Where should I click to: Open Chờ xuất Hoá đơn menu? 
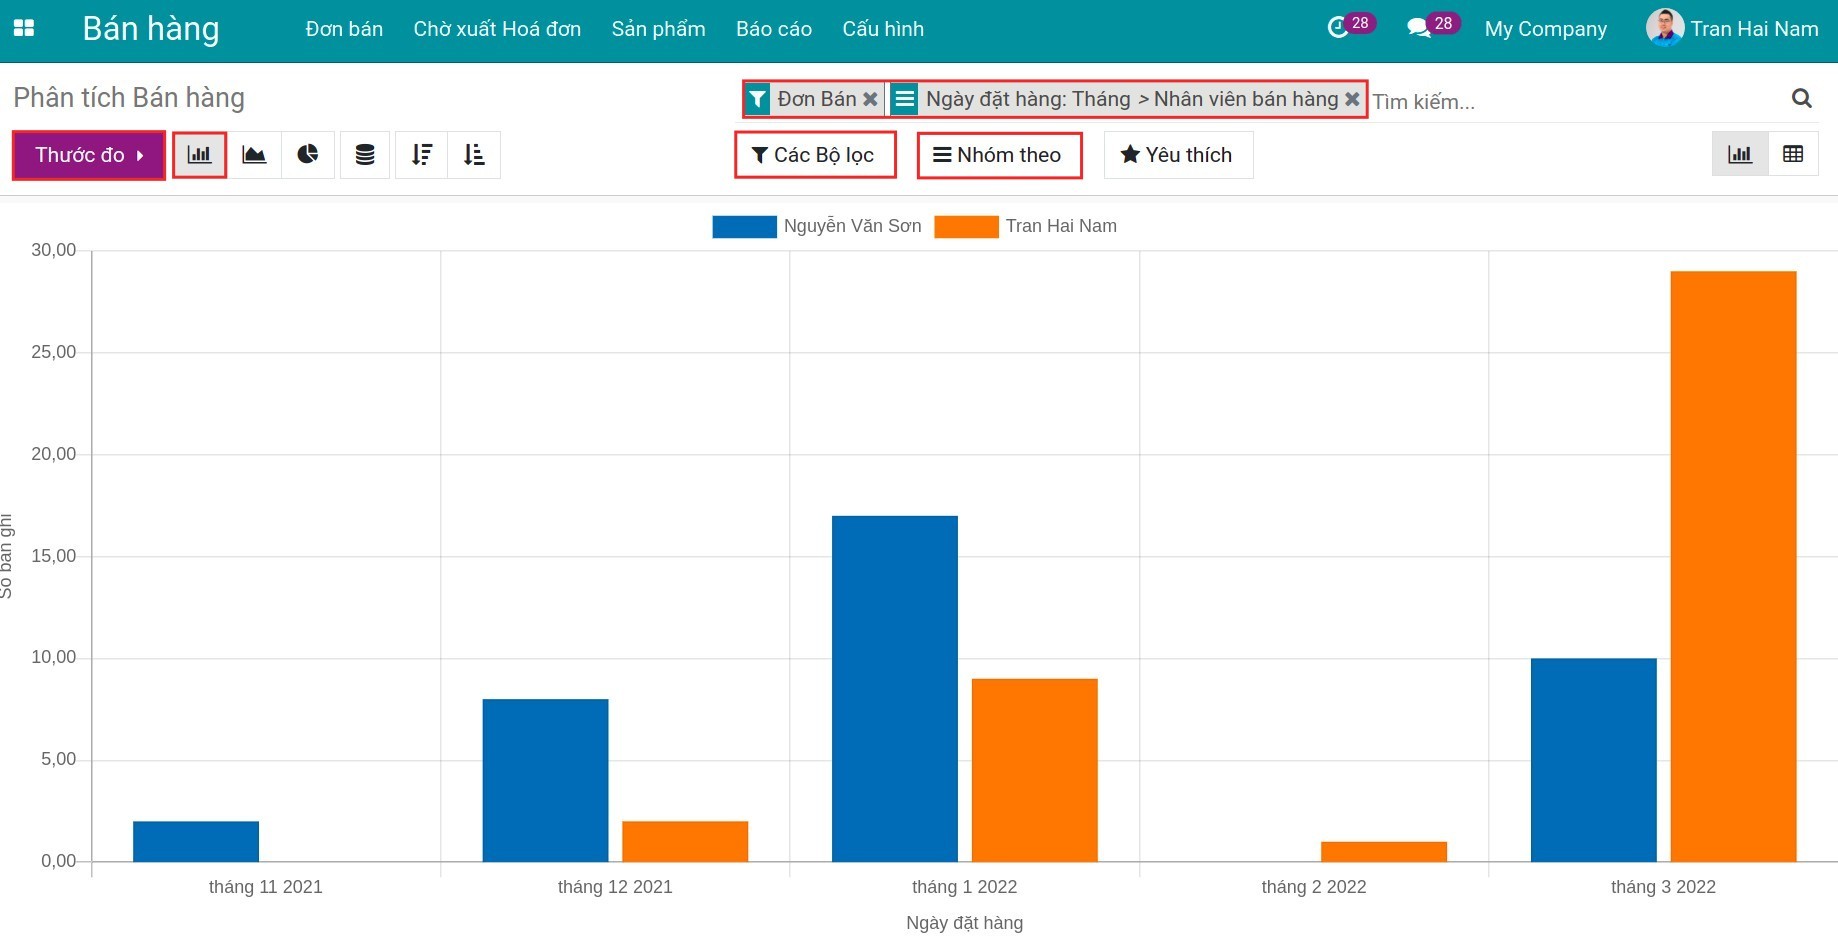click(497, 29)
